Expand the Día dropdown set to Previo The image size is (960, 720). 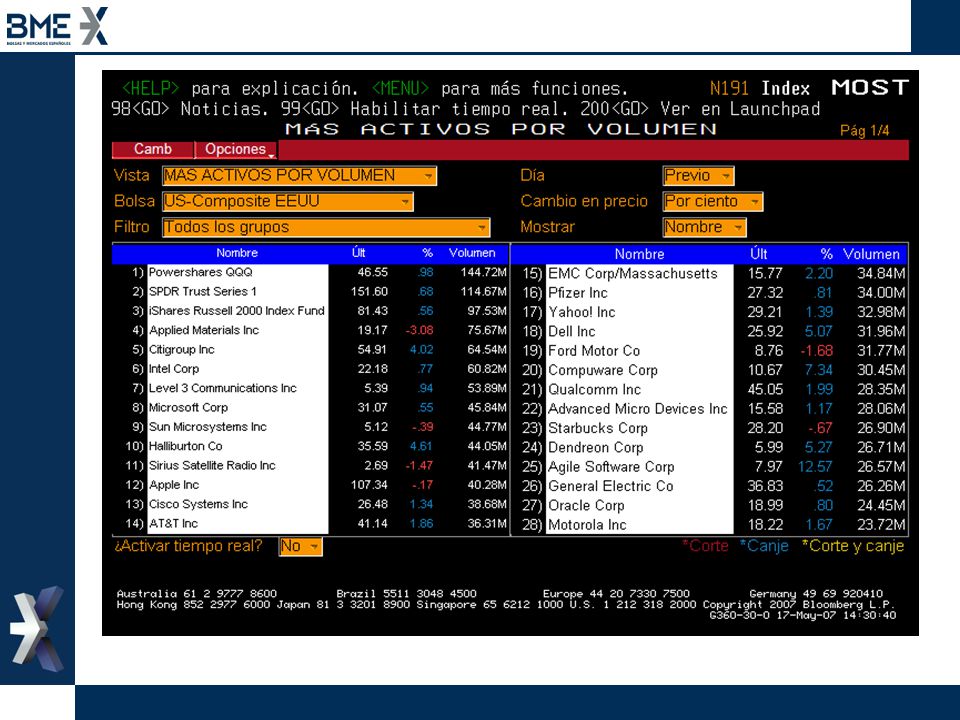(x=699, y=176)
